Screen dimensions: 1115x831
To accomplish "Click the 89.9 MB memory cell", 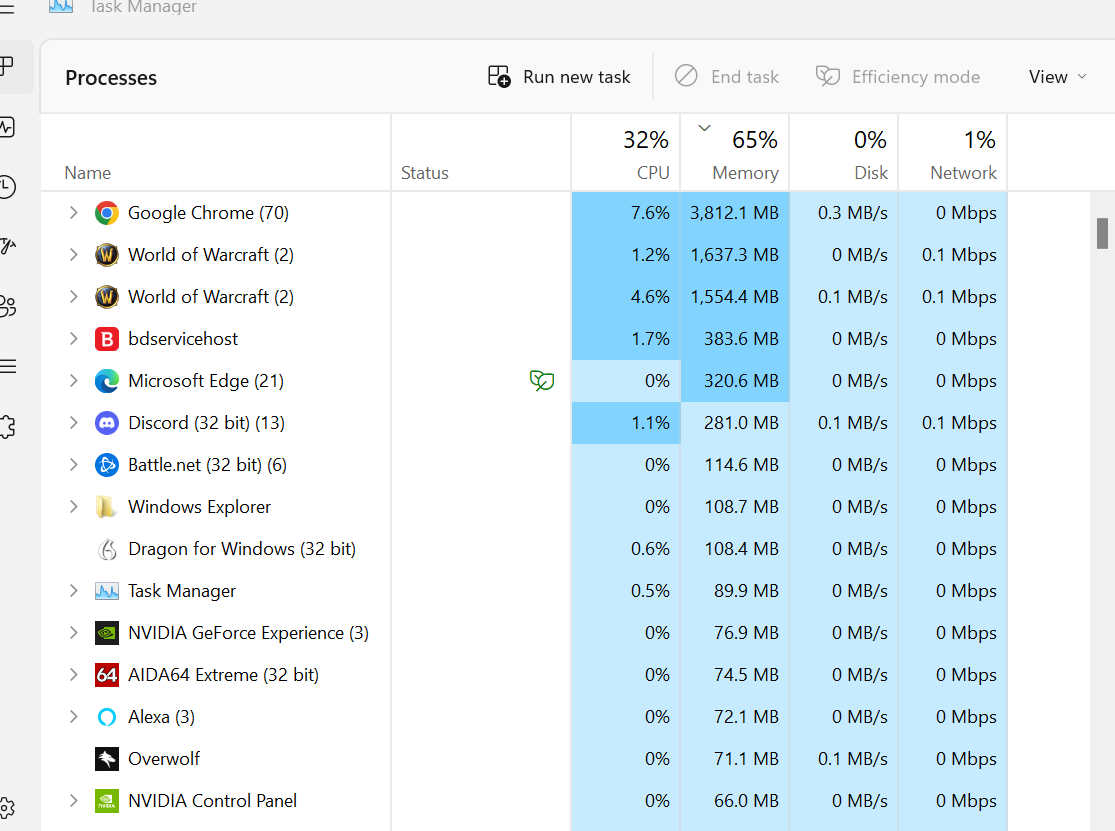I will (x=735, y=590).
